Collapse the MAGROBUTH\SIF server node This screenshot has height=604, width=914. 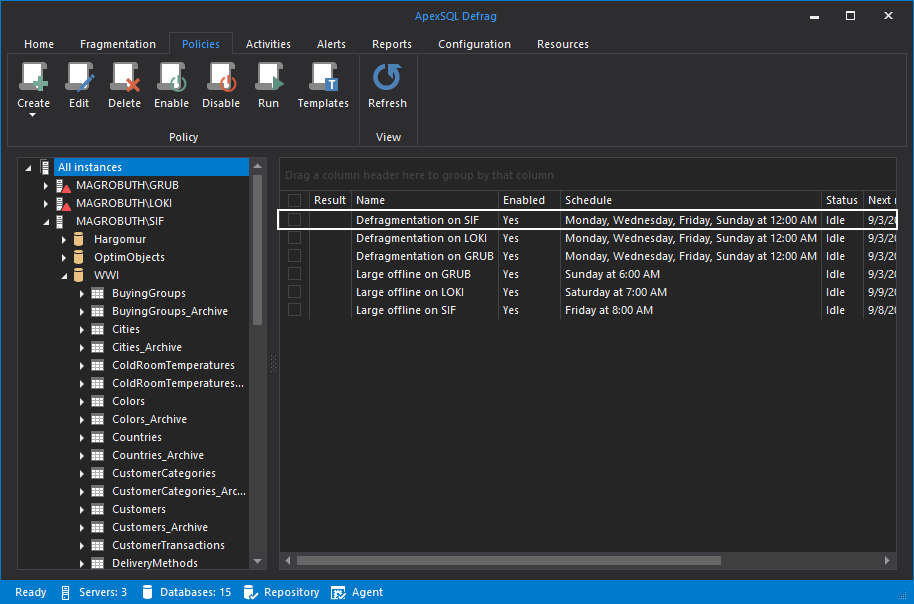point(46,222)
